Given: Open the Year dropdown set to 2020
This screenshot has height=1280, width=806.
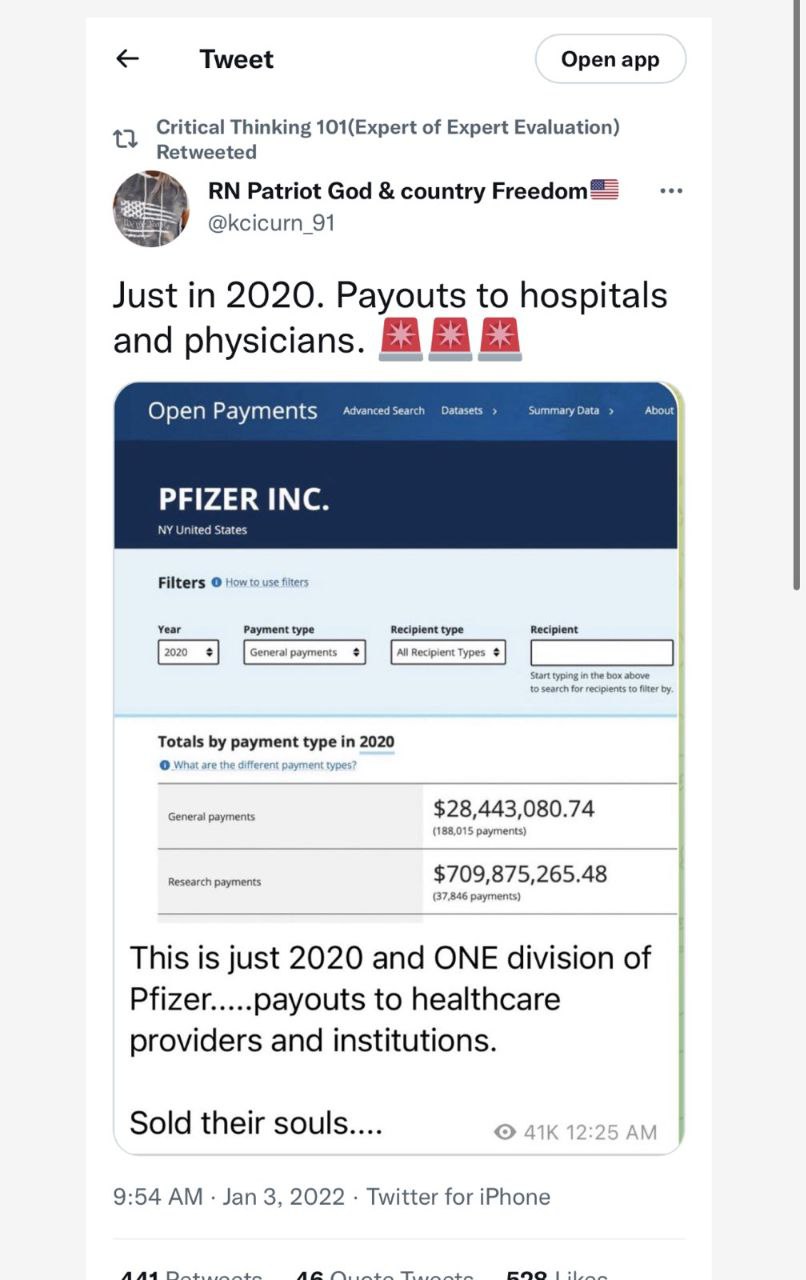Looking at the screenshot, I should coord(188,652).
